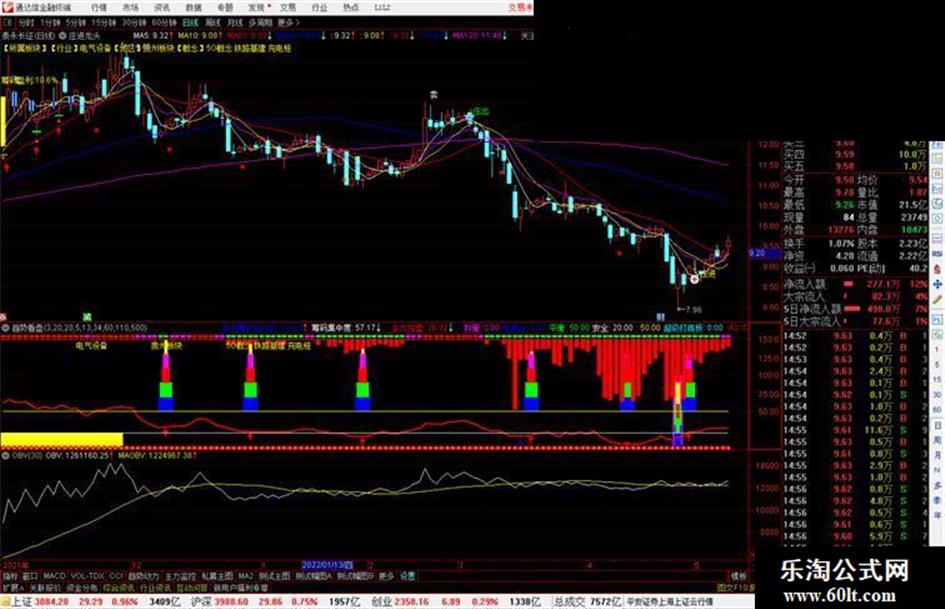
Task: Select the VOL-TDX indicator tab
Action: (x=88, y=576)
